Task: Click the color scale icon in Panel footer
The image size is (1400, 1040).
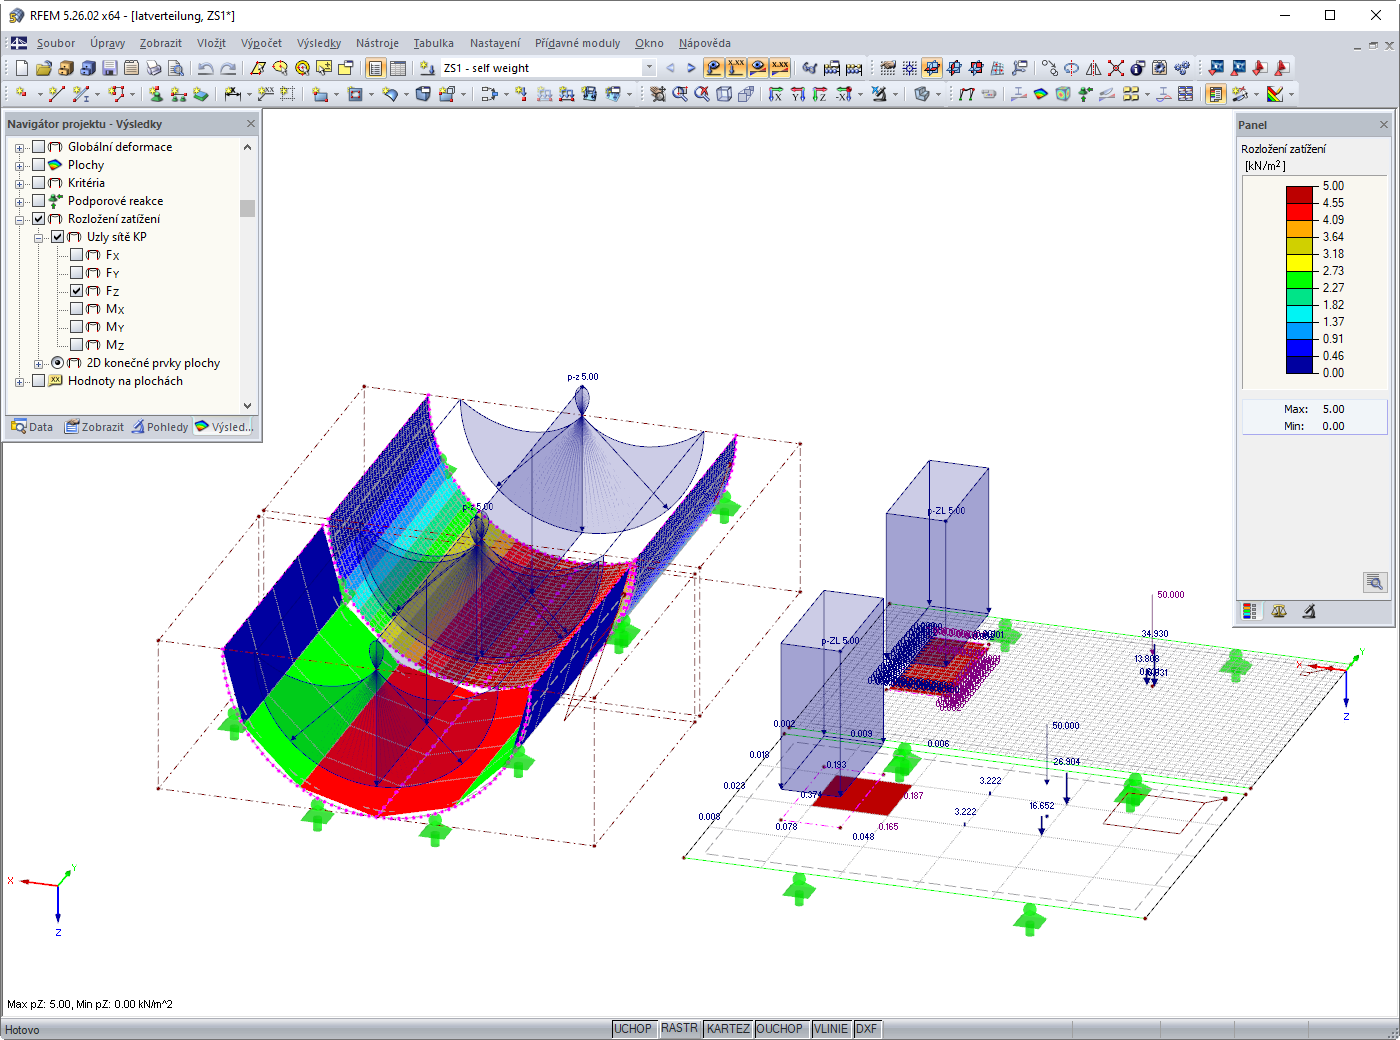Action: tap(1250, 611)
